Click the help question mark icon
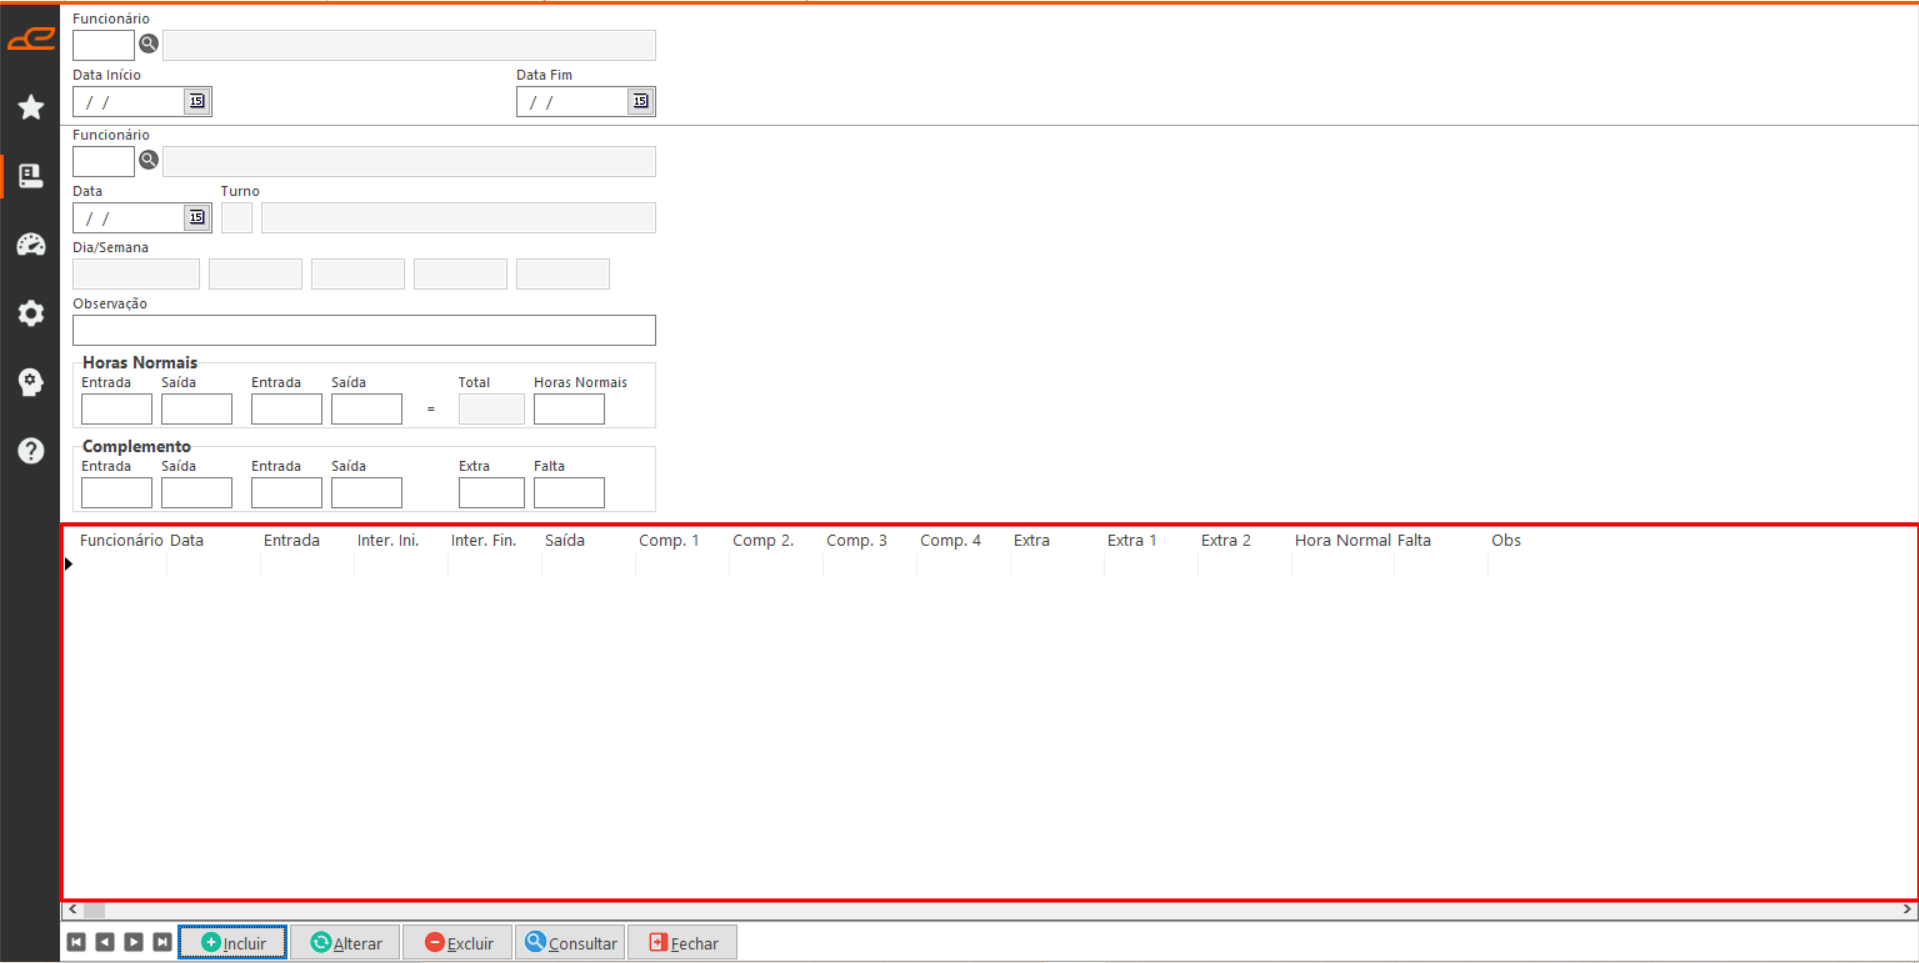Image resolution: width=1919 pixels, height=963 pixels. tap(31, 451)
